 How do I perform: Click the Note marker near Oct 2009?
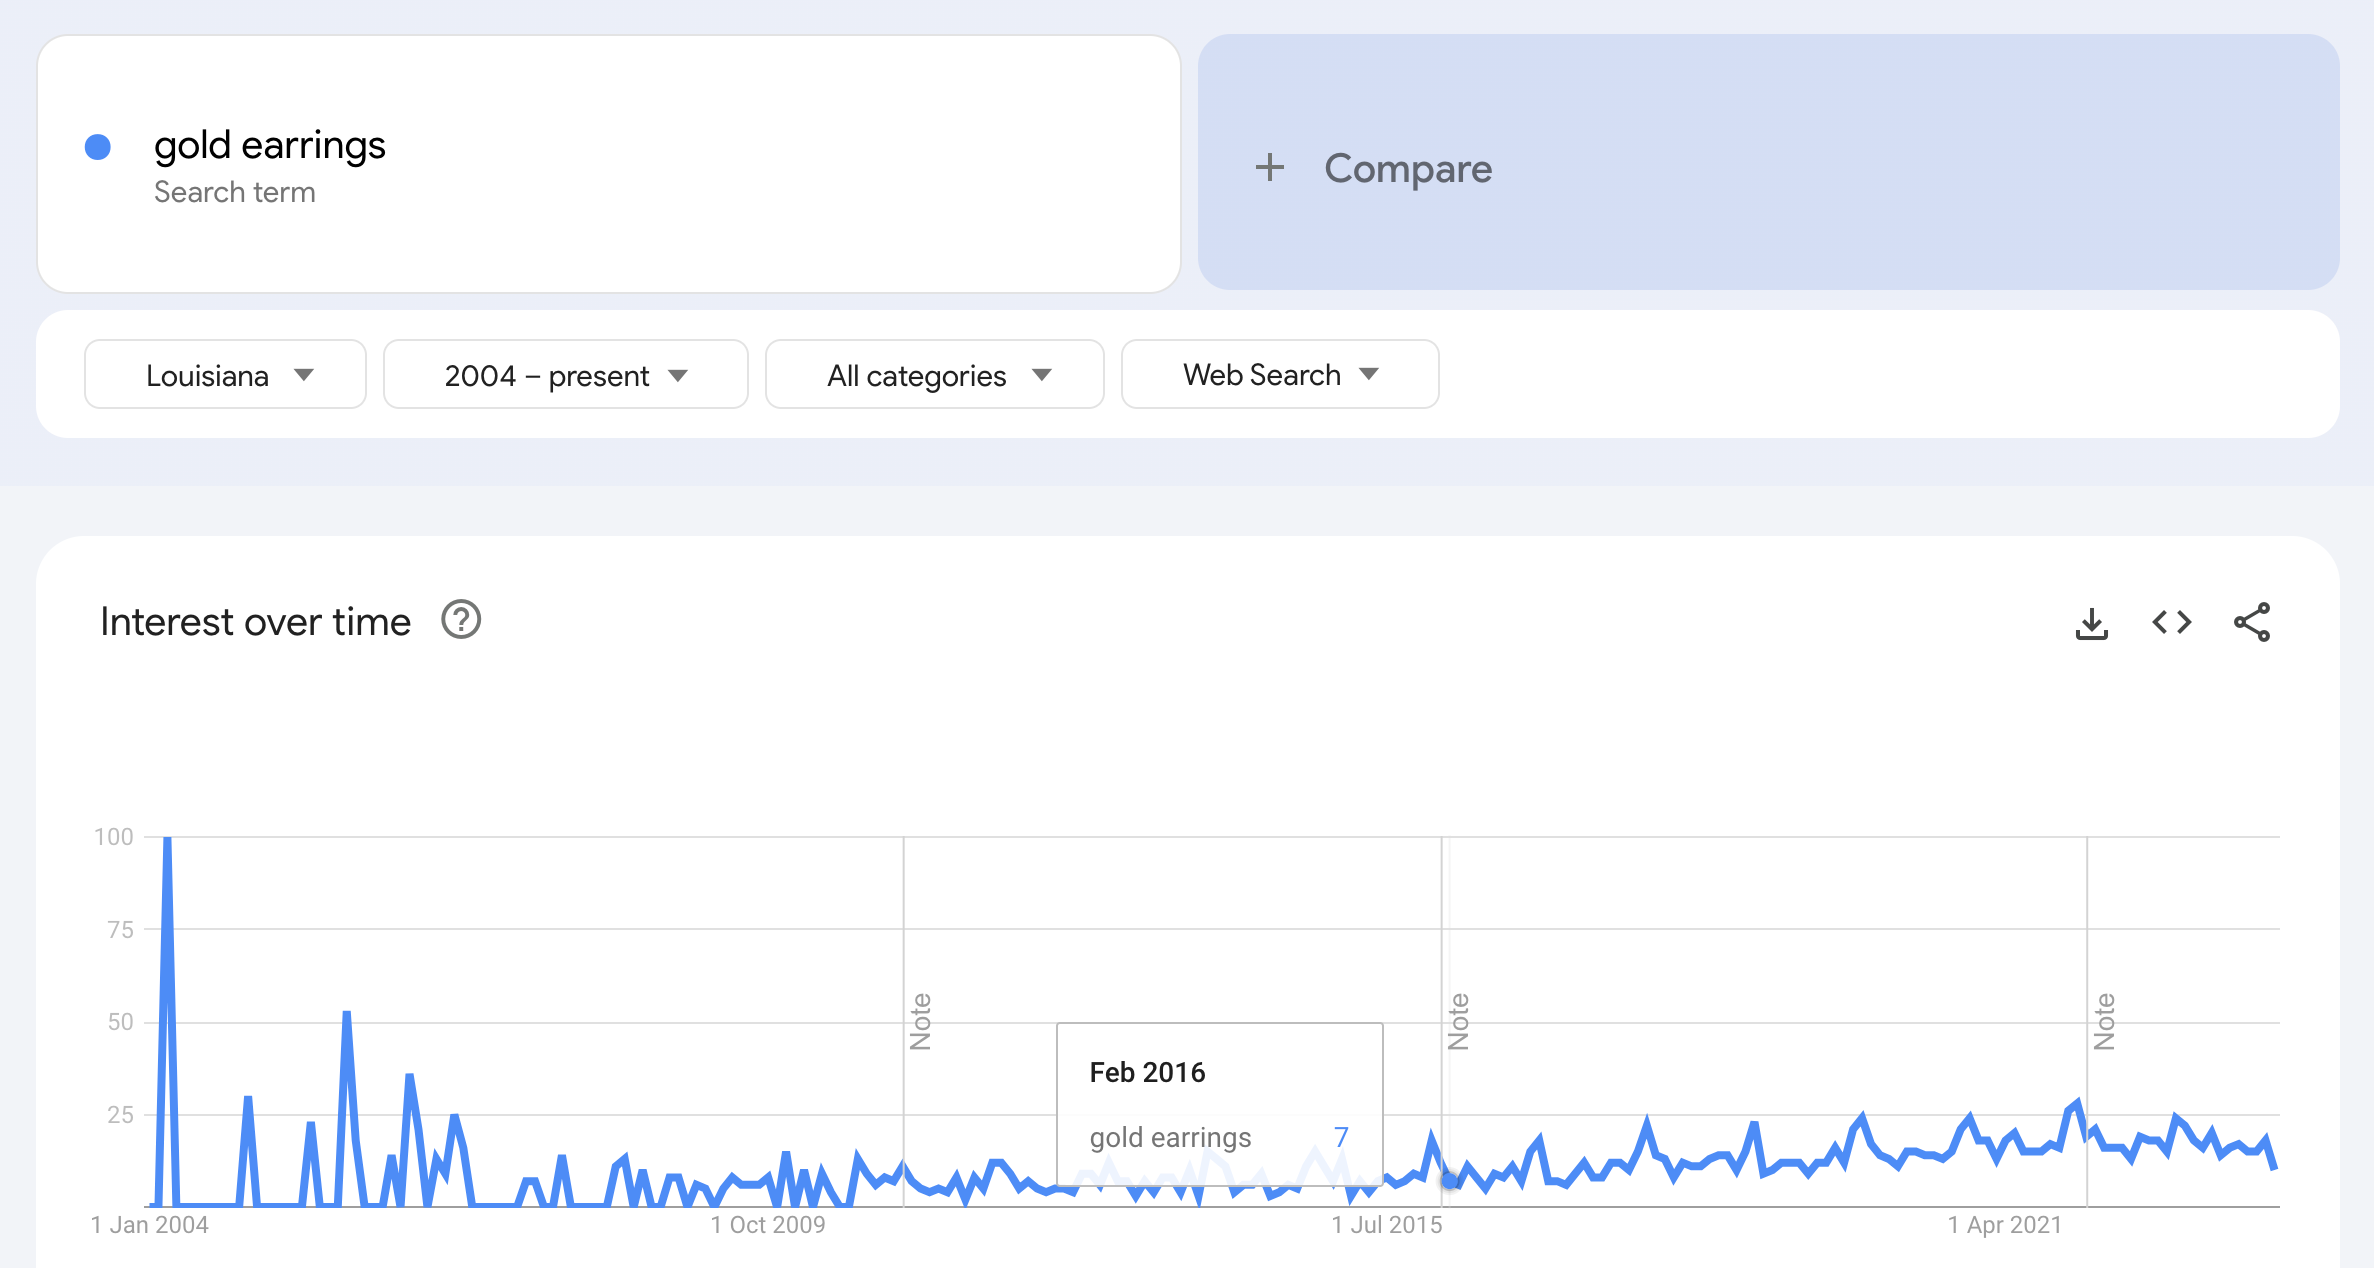coord(920,1021)
